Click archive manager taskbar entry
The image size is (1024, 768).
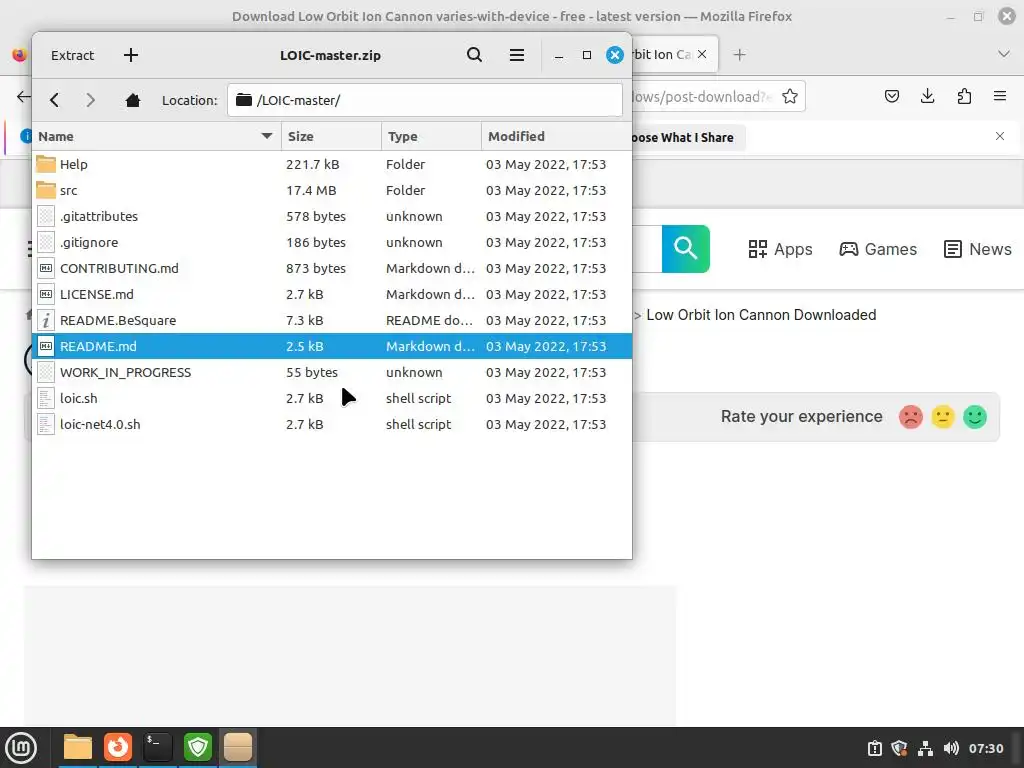[x=238, y=748]
